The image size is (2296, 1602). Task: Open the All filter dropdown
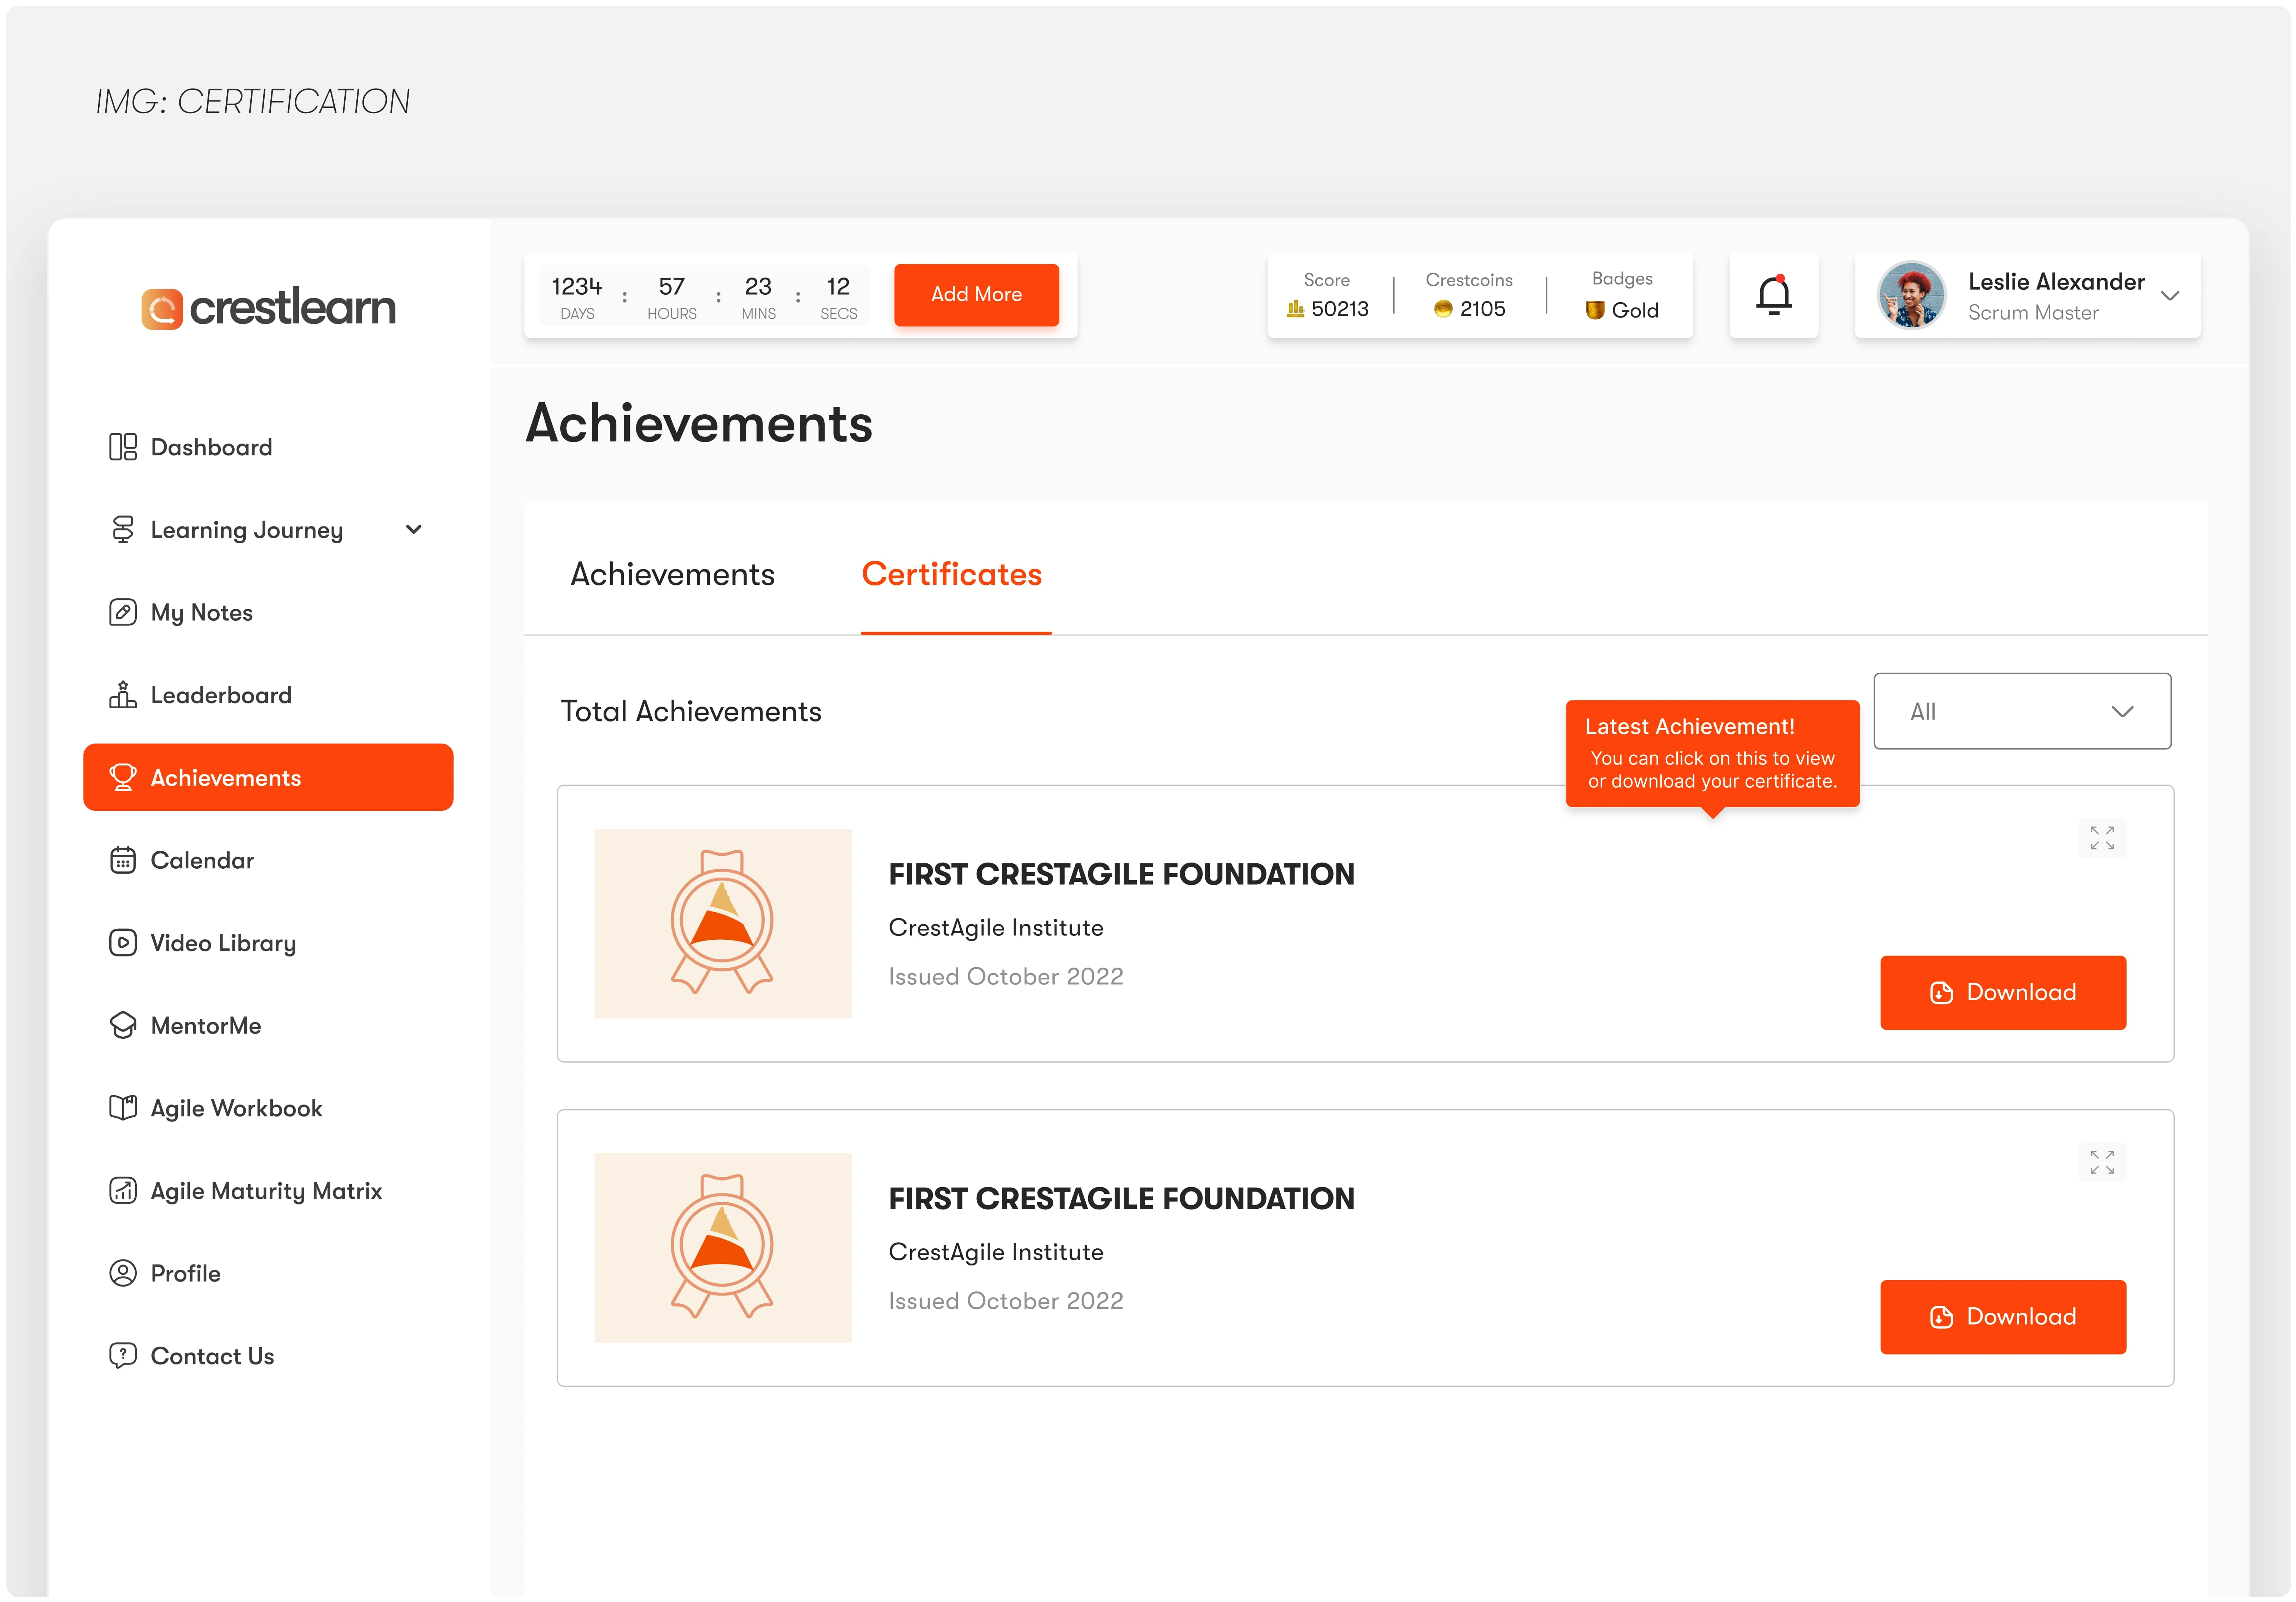2022,711
